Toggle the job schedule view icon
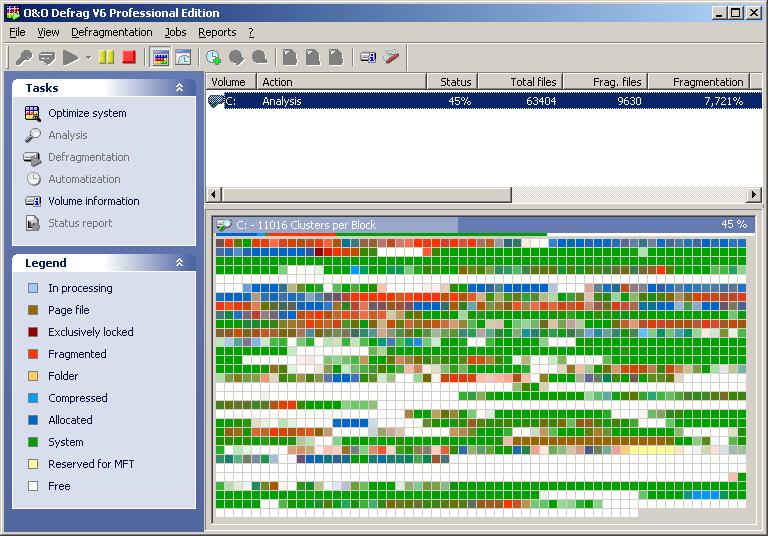The width and height of the screenshot is (768, 536). [182, 58]
